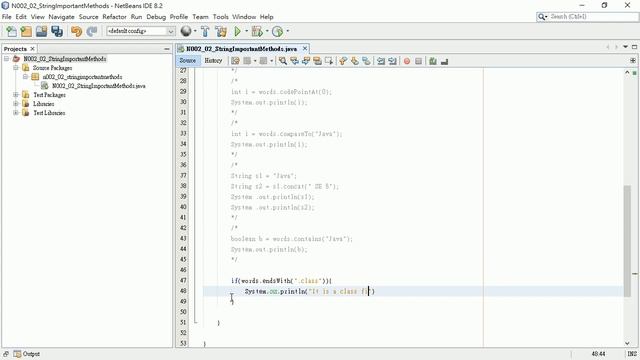
Task: Run the project with green play icon
Action: (x=238, y=31)
